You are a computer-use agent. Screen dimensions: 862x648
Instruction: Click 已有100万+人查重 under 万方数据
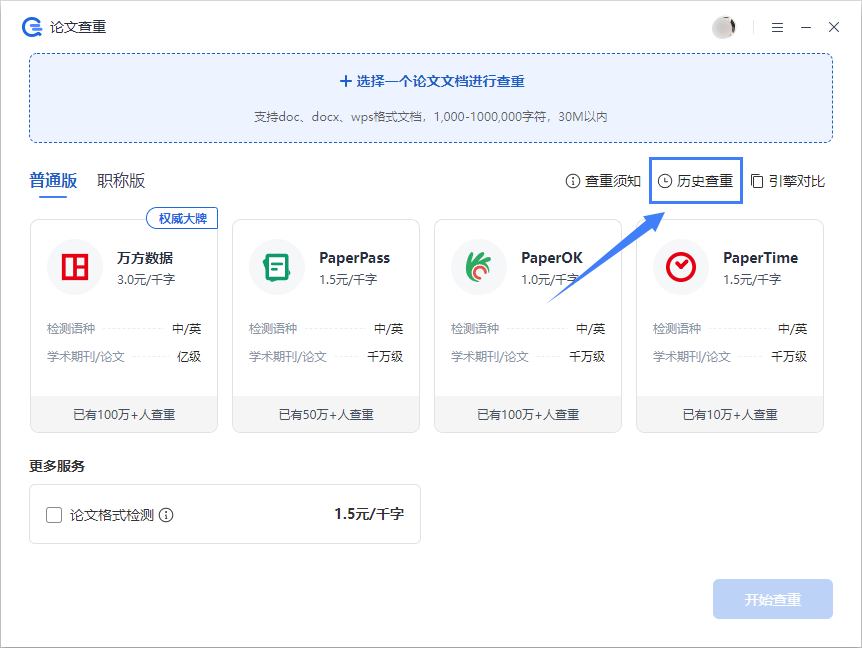pyautogui.click(x=124, y=414)
